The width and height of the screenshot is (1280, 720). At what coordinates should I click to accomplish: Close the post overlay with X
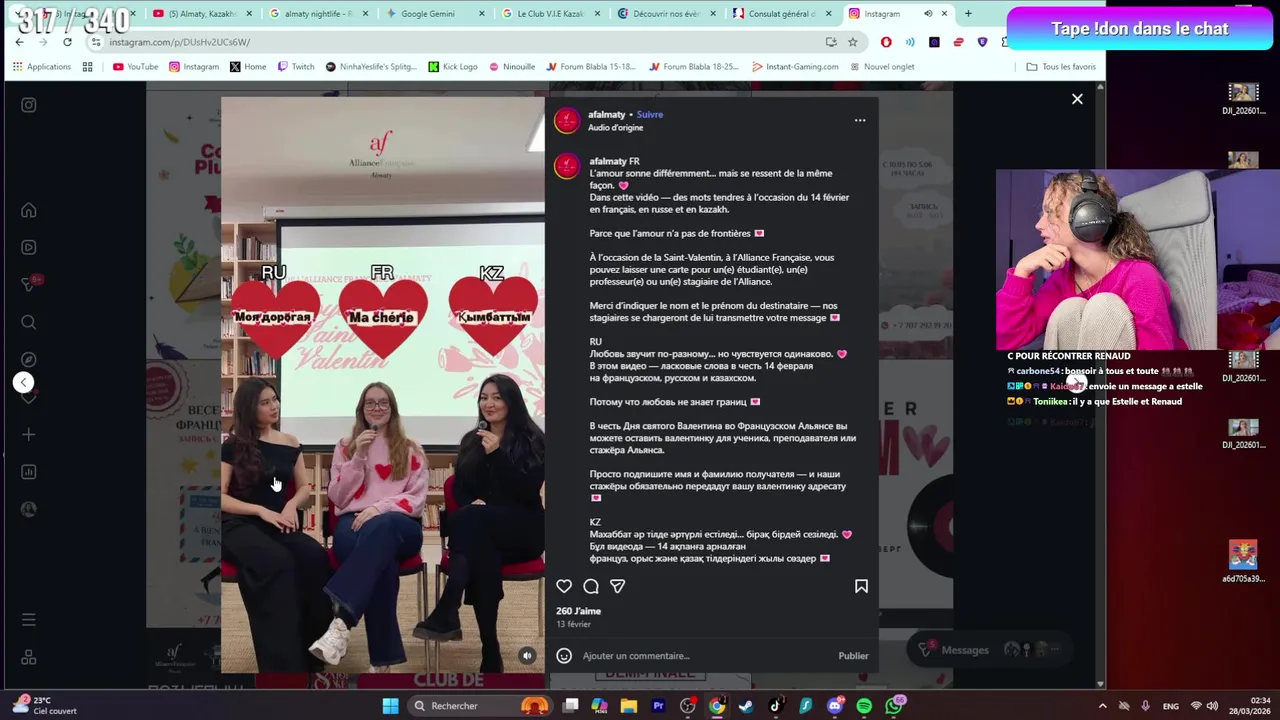click(1077, 99)
